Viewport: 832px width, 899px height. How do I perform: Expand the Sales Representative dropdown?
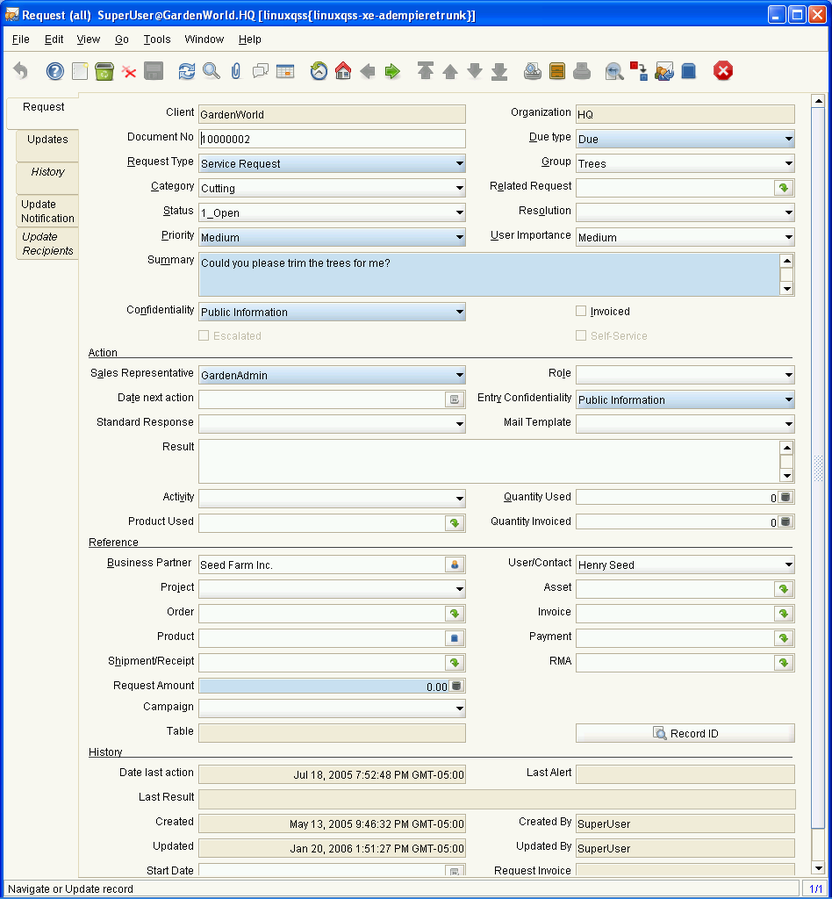click(459, 376)
